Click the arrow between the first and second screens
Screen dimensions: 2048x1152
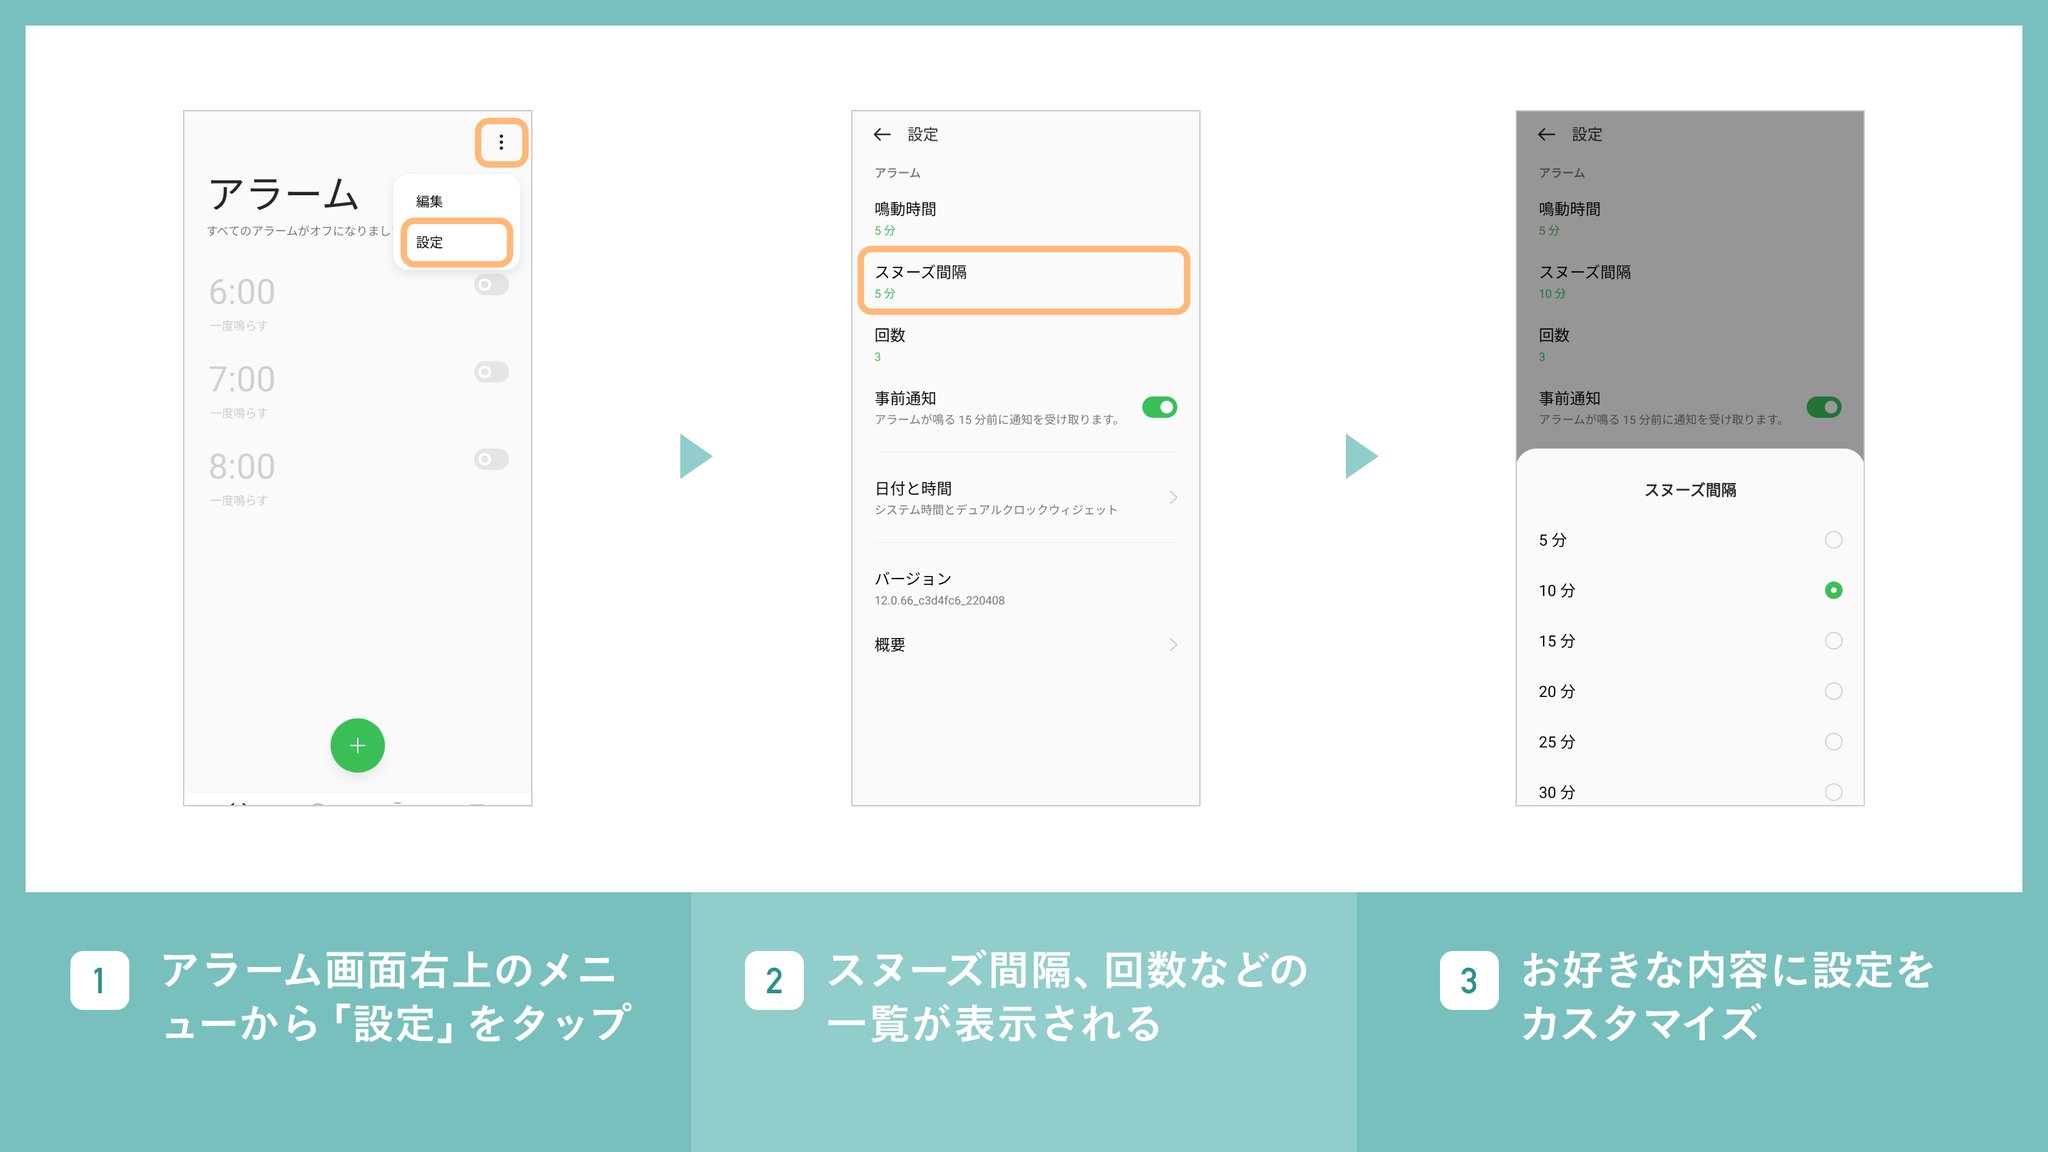[x=695, y=456]
